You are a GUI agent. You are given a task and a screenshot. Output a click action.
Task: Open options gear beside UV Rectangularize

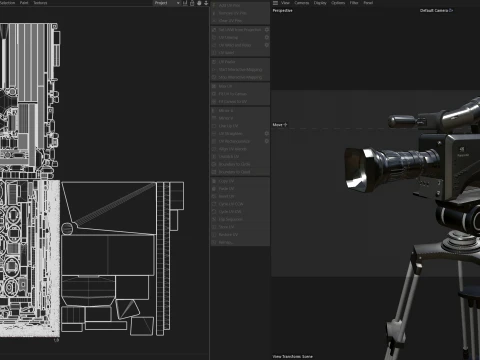click(x=267, y=141)
